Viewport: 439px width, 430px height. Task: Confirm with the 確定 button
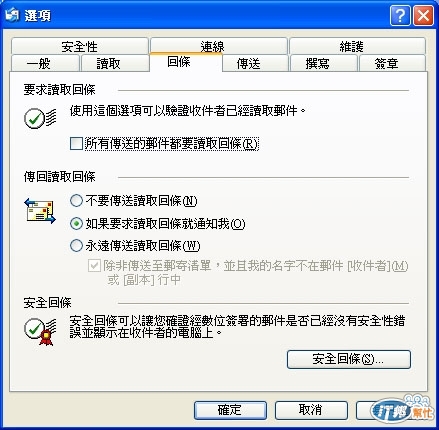(230, 410)
